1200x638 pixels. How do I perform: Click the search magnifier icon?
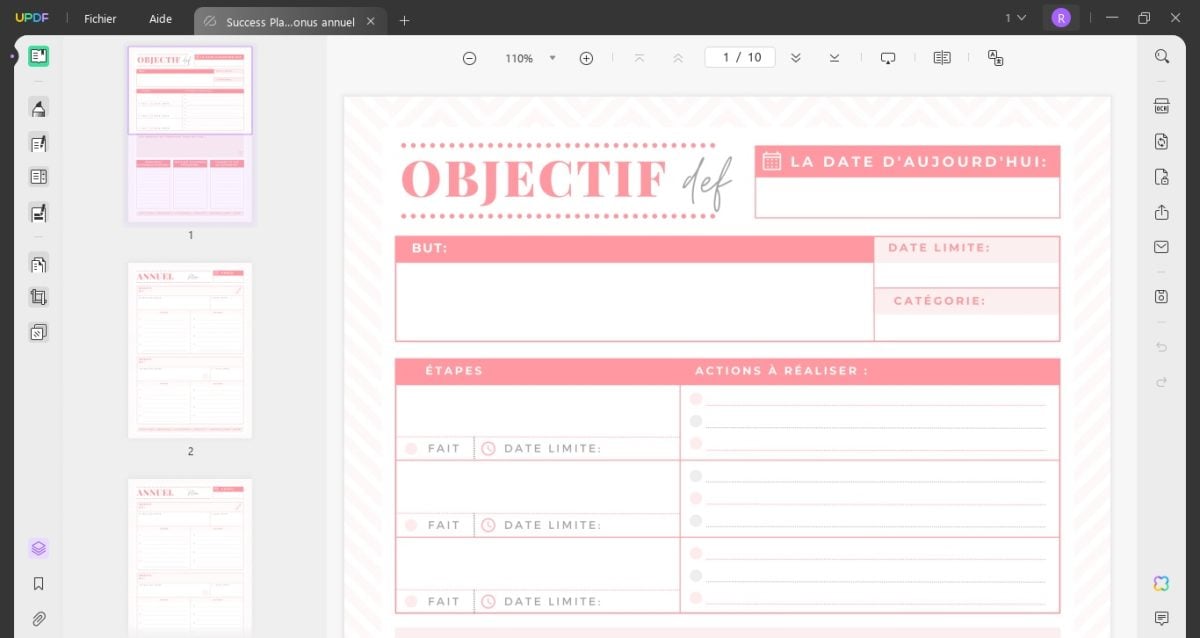pos(1161,57)
